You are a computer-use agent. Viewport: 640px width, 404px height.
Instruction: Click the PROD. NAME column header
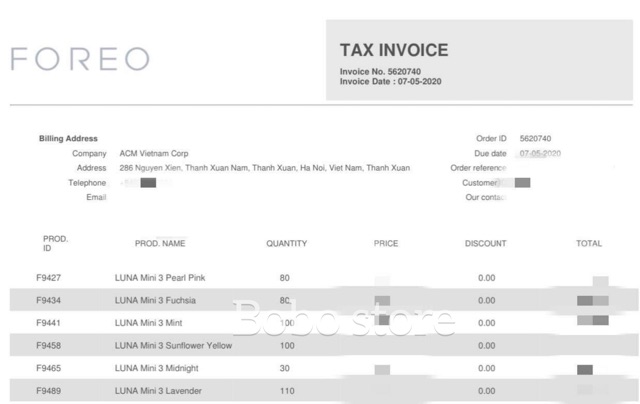160,244
